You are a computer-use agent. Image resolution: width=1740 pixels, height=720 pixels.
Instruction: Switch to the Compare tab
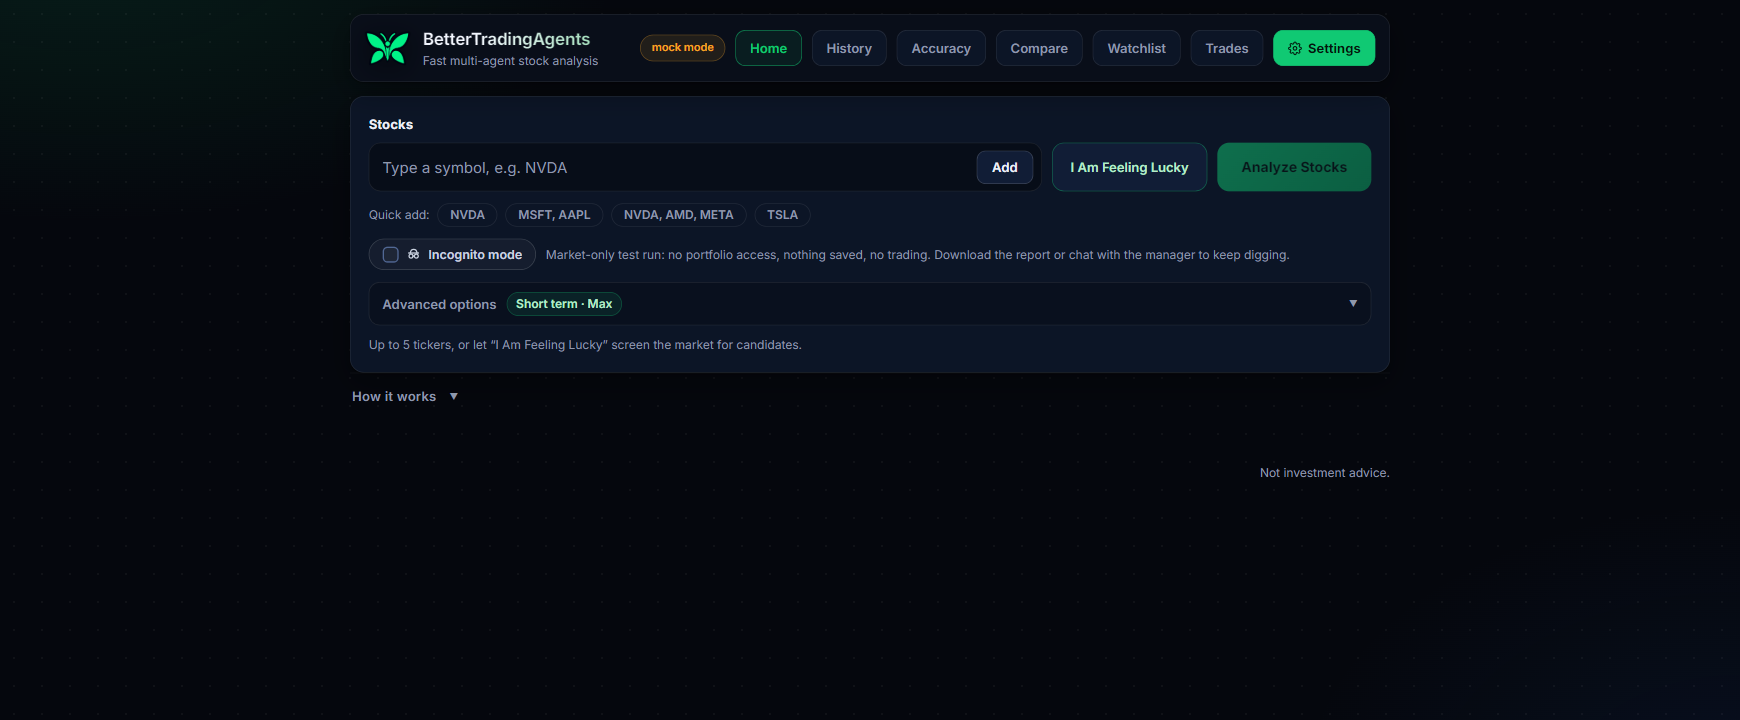pos(1039,48)
